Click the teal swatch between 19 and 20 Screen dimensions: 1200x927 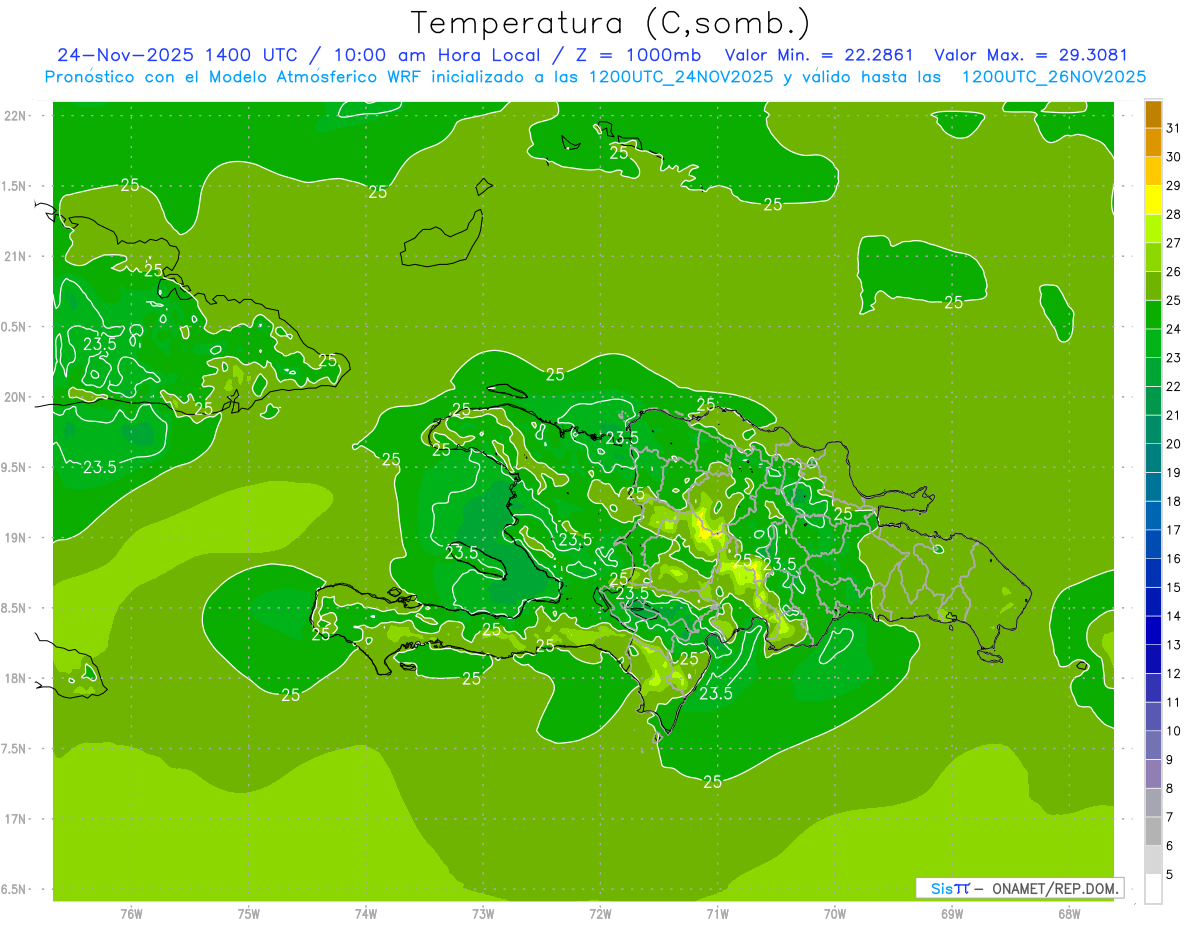(1153, 458)
